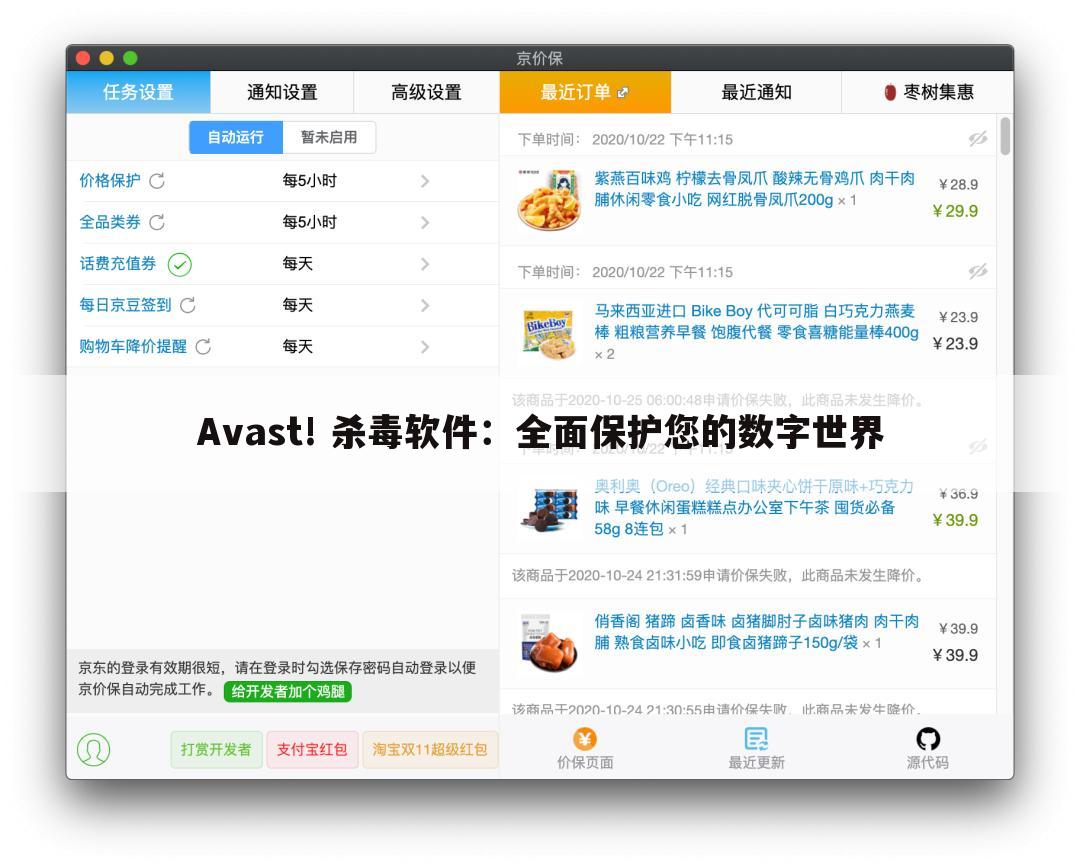Expand 每日京豆签到 frequency chevron
1080x867 pixels.
[425, 305]
